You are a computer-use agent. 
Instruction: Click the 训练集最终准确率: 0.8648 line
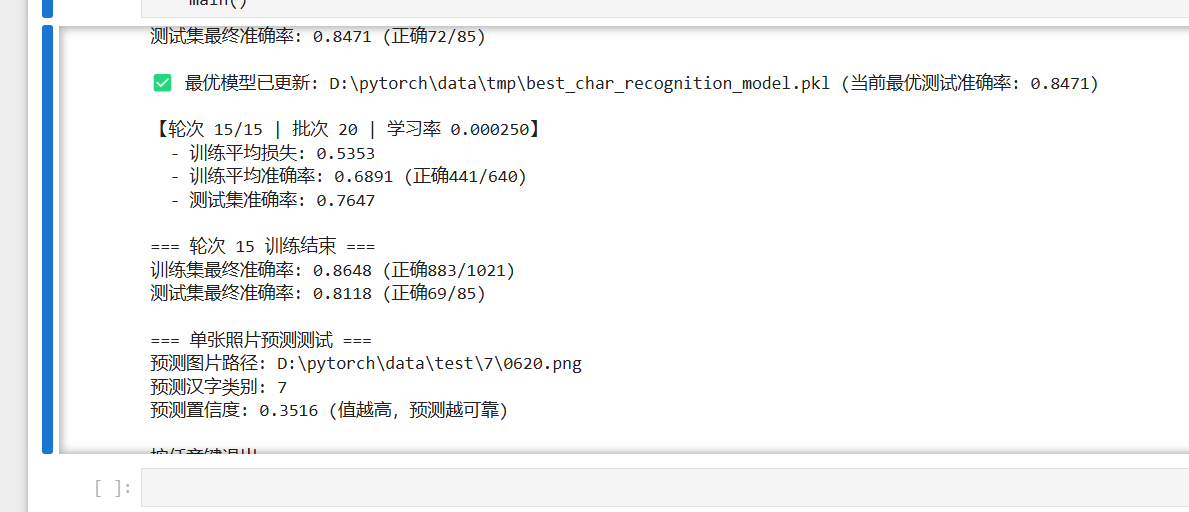click(333, 270)
